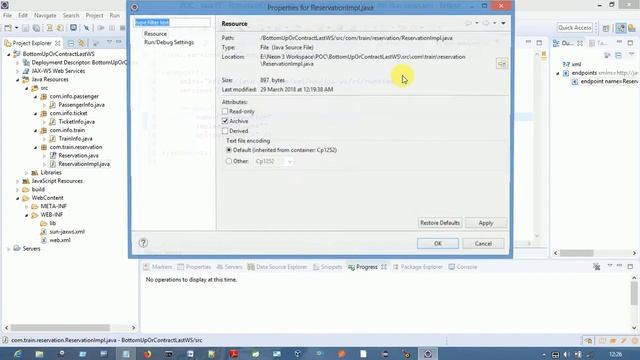
Task: Click the New wizard toolbar icon
Action: tap(8, 28)
